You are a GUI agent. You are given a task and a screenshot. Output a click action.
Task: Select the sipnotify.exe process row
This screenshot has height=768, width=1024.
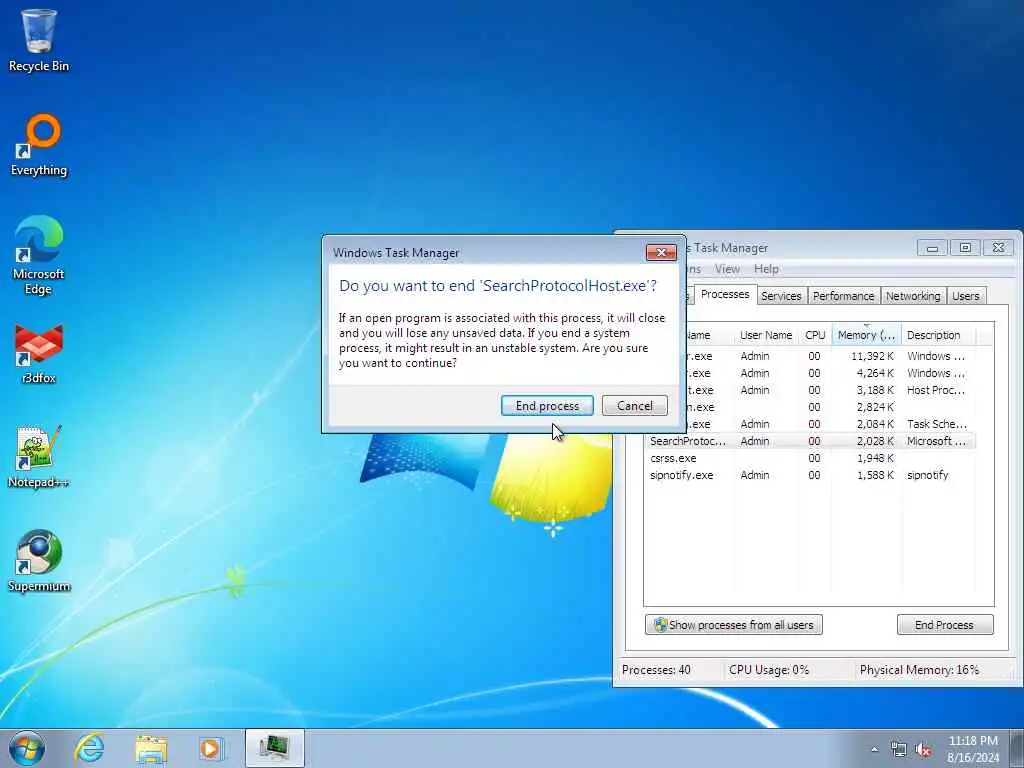point(810,475)
